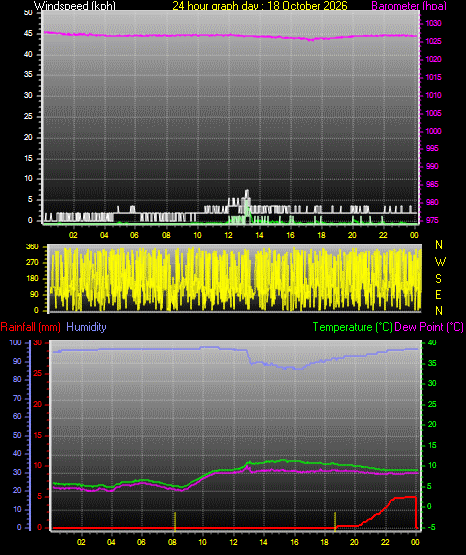Click the -5 value on the temperature axis
This screenshot has width=466, height=555.
(x=431, y=528)
